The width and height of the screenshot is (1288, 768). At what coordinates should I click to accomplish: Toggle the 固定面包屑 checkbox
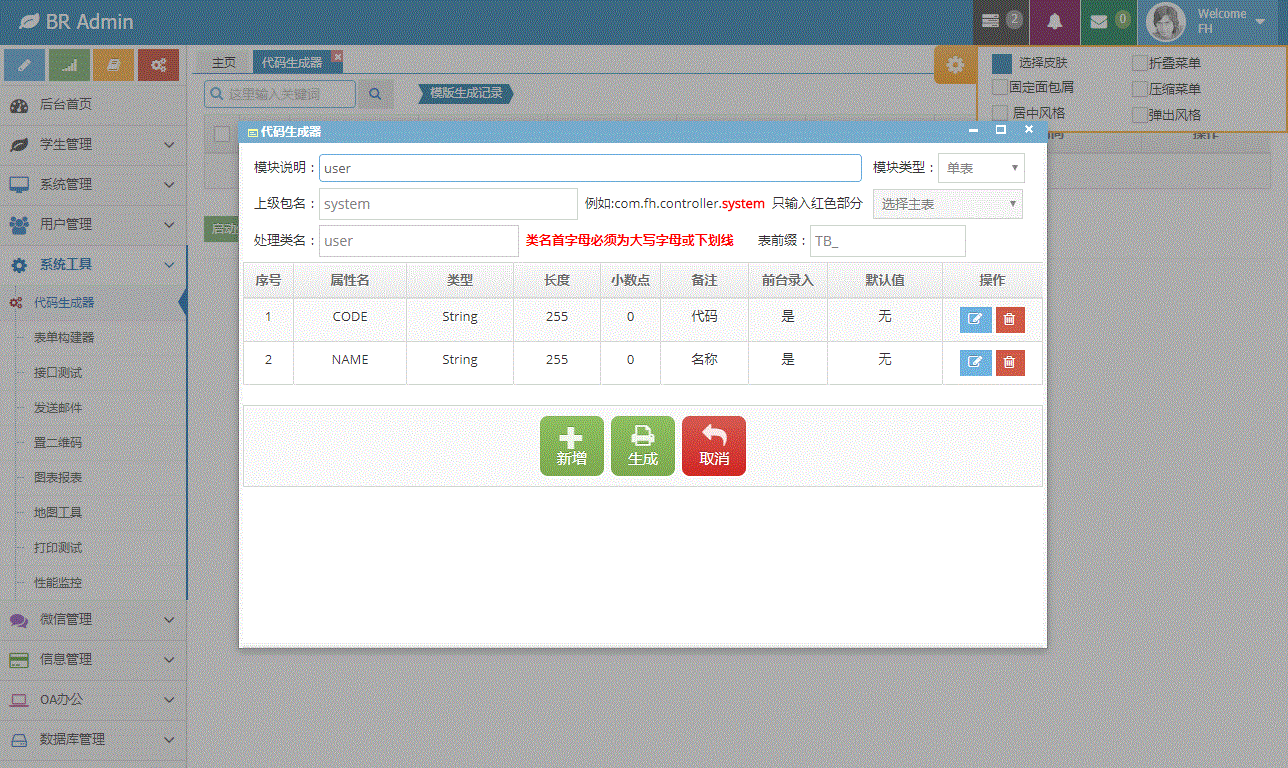click(1000, 88)
